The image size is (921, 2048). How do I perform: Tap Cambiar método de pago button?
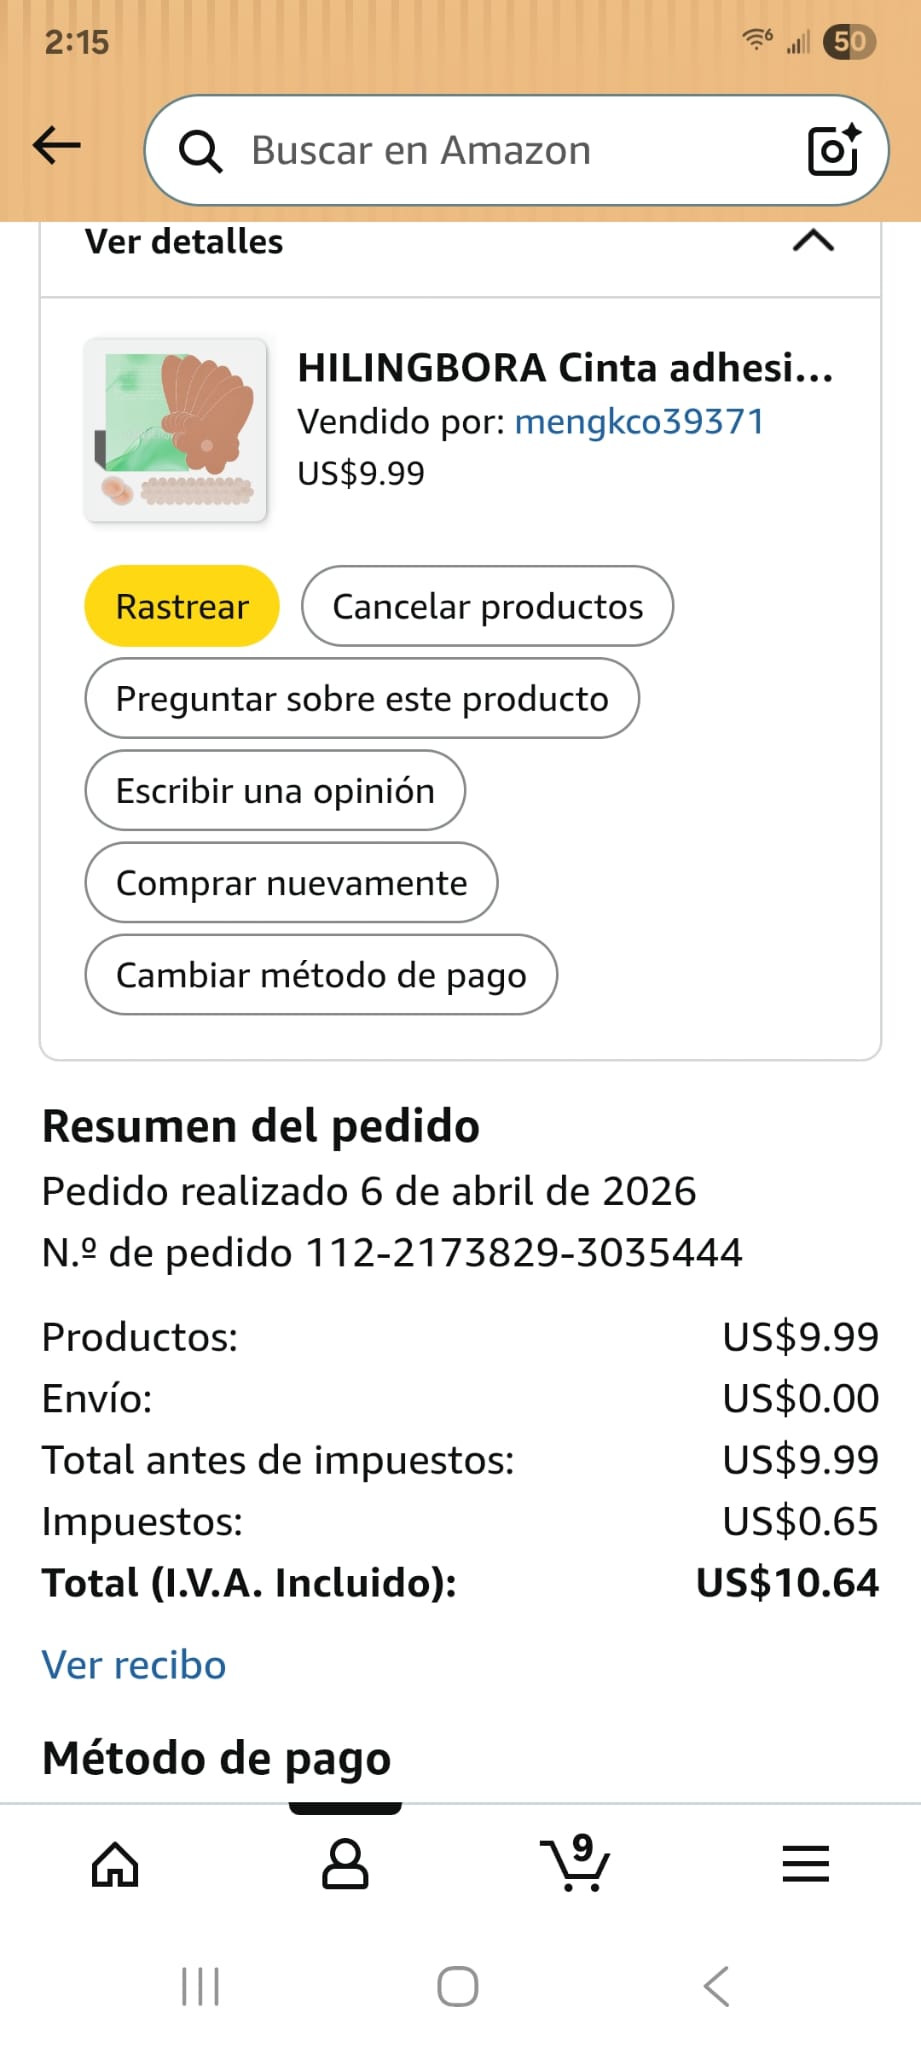321,974
